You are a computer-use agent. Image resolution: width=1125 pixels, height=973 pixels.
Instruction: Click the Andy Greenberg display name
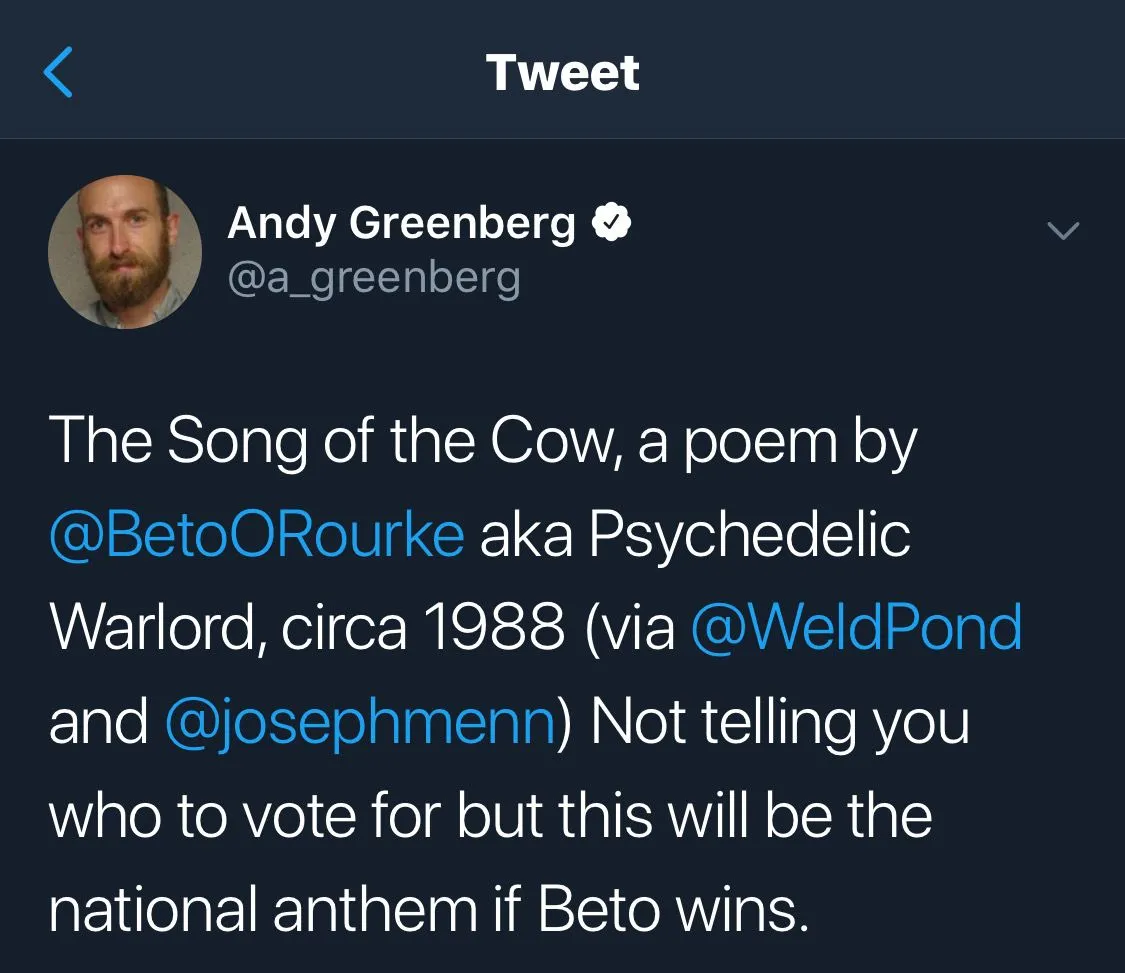[x=402, y=224]
